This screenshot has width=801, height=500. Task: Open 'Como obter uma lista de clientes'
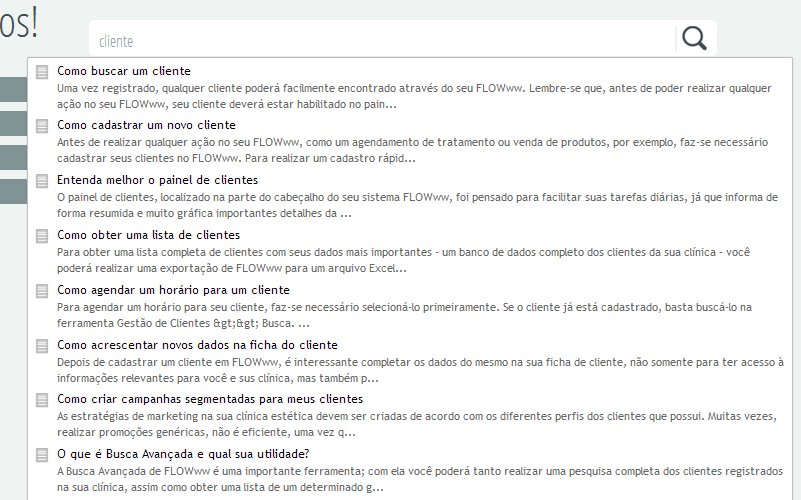149,235
